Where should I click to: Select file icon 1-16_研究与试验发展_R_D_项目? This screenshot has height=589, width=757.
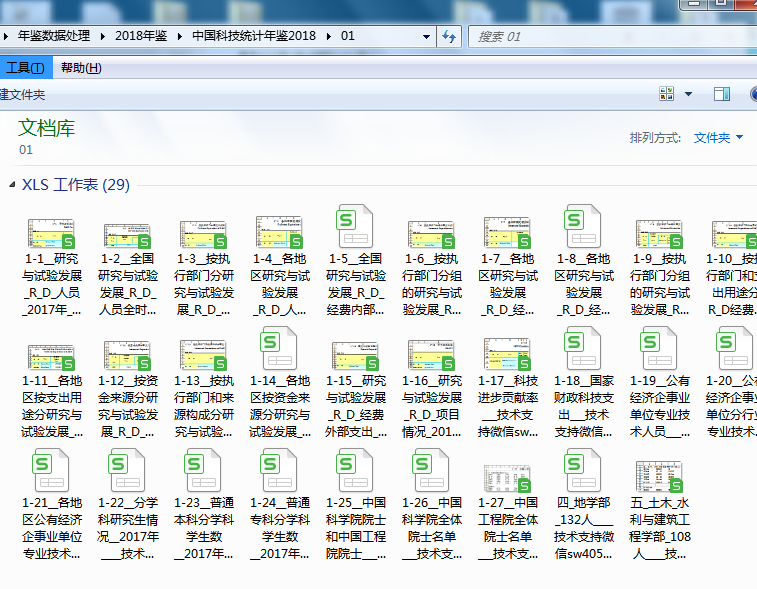tap(432, 355)
